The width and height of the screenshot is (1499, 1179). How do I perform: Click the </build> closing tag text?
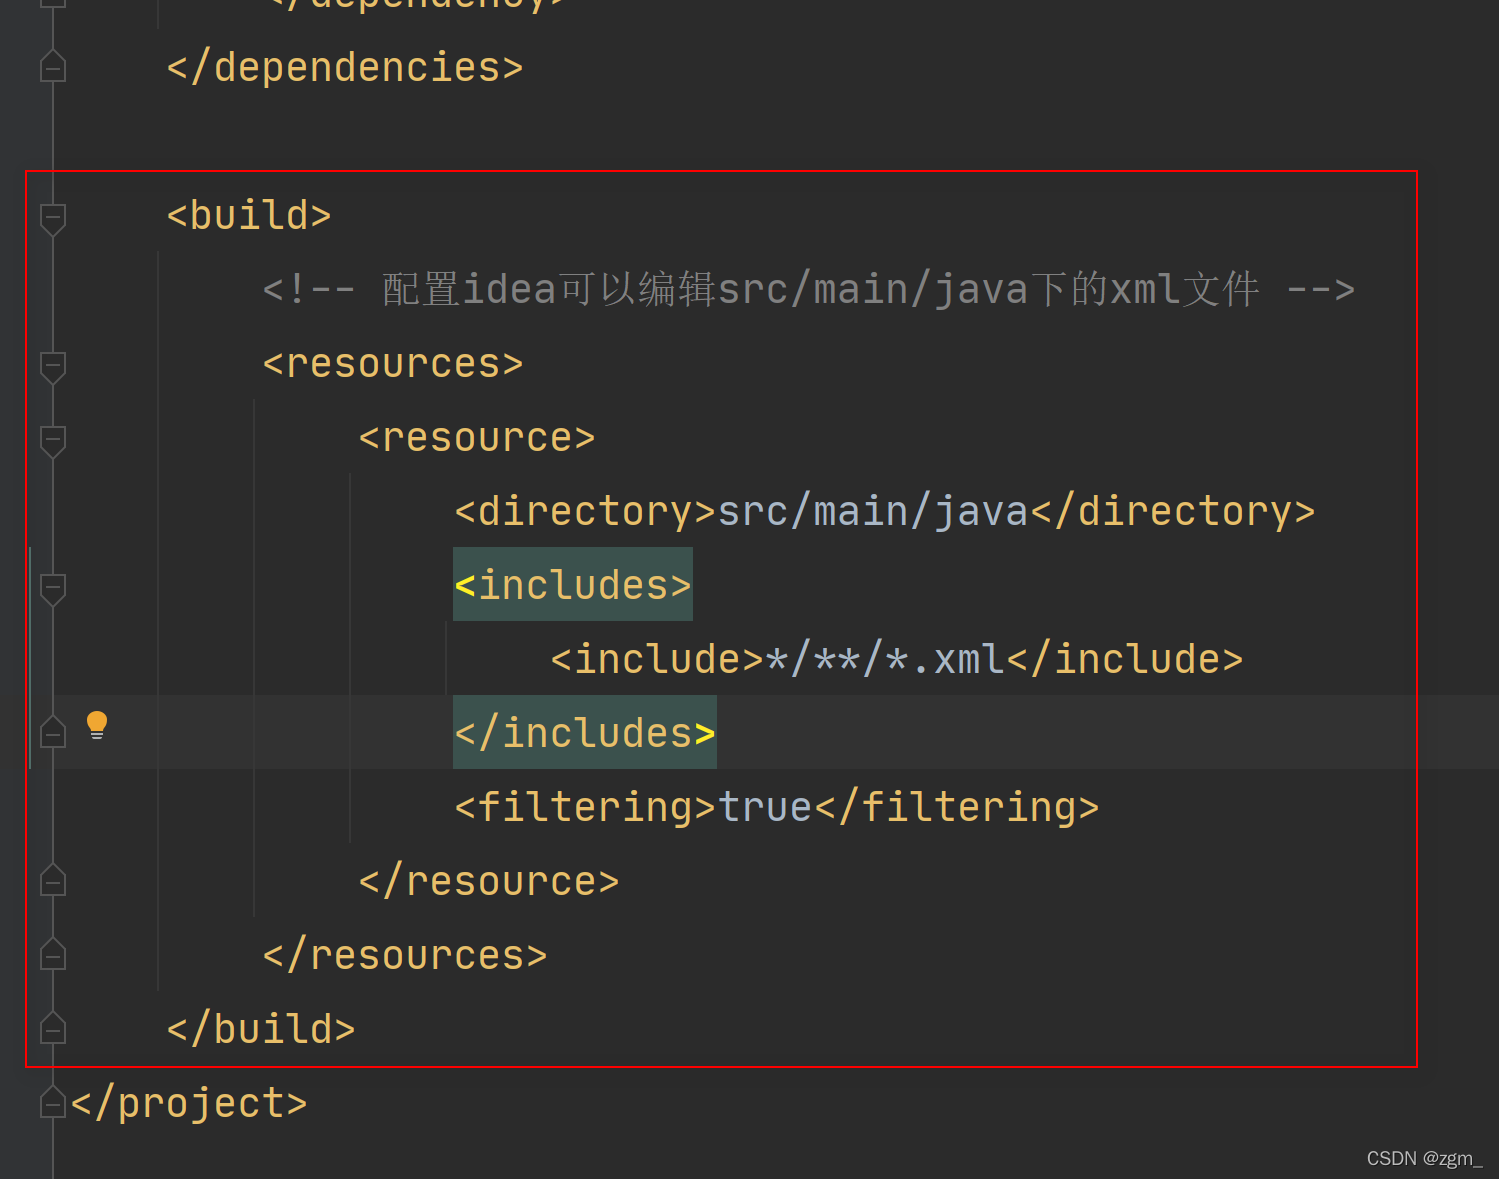(x=261, y=1030)
